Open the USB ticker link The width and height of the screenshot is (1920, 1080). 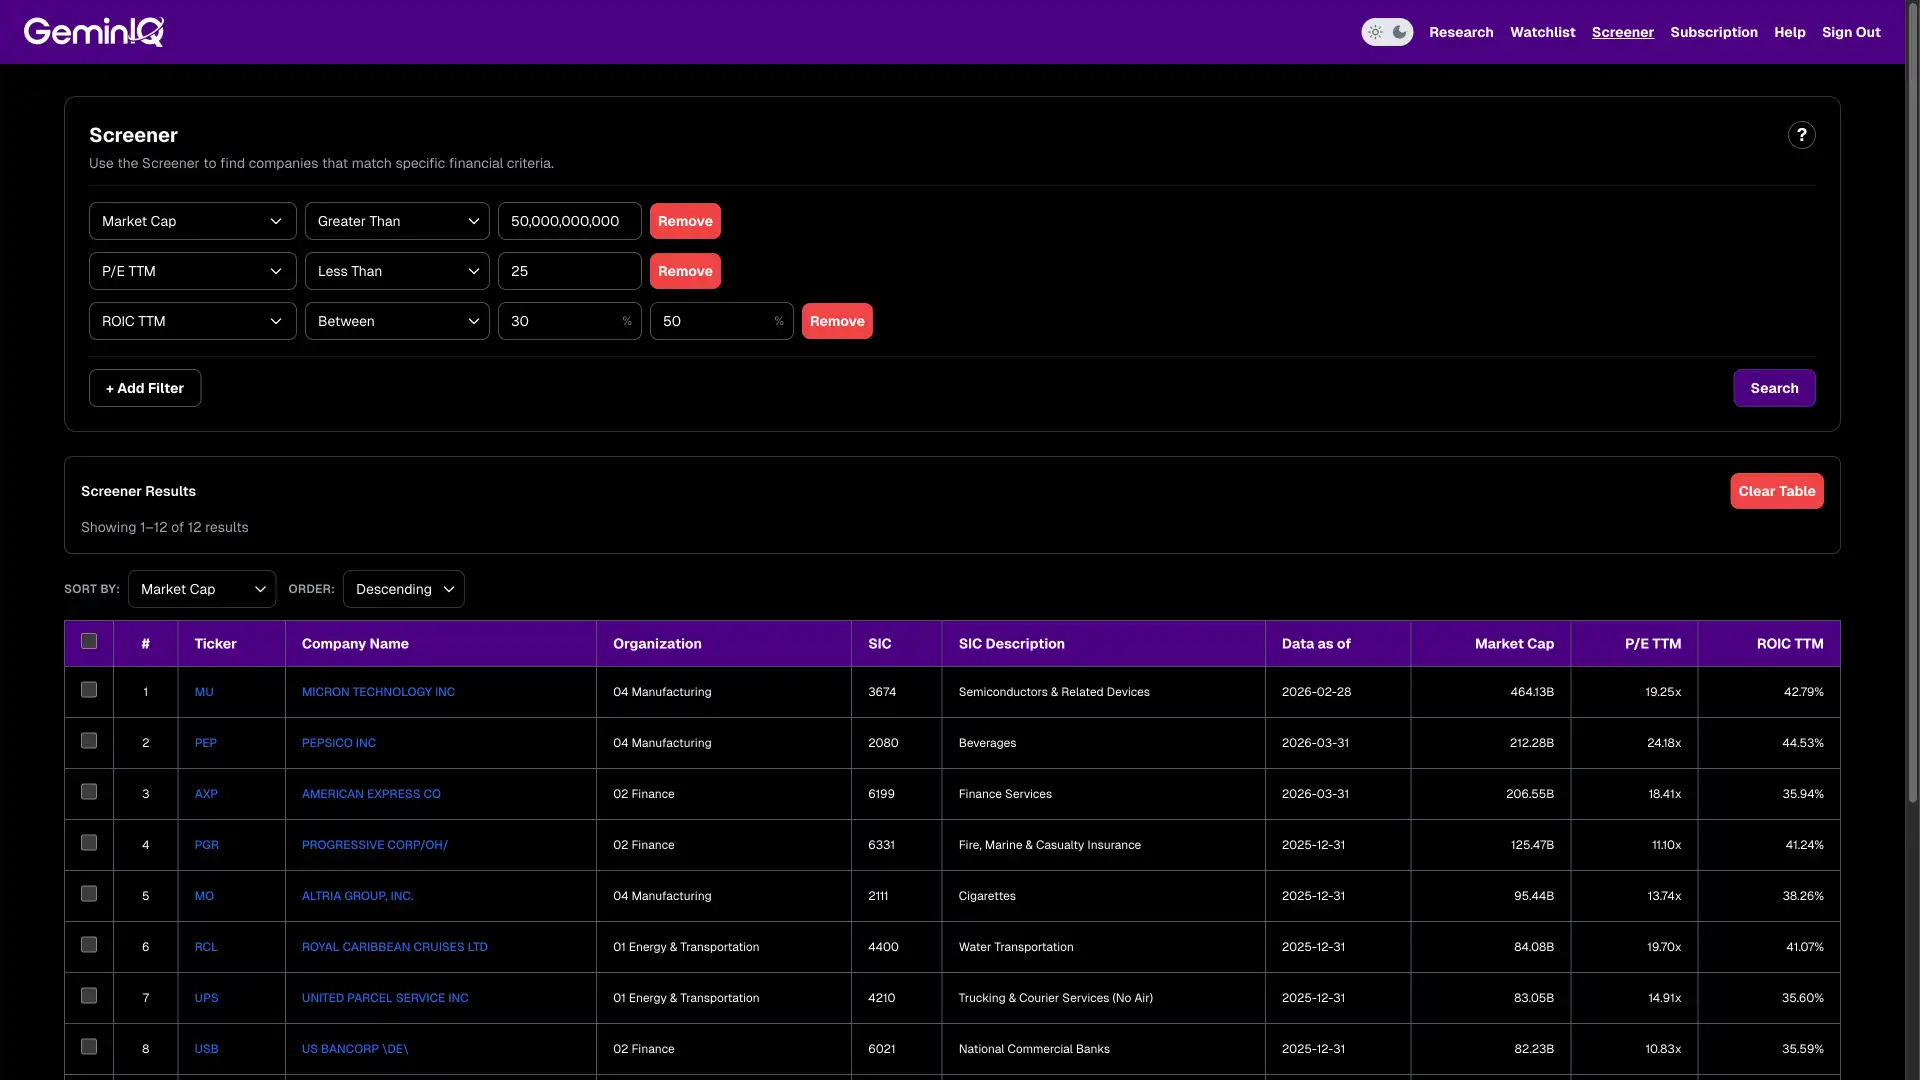(x=206, y=1049)
